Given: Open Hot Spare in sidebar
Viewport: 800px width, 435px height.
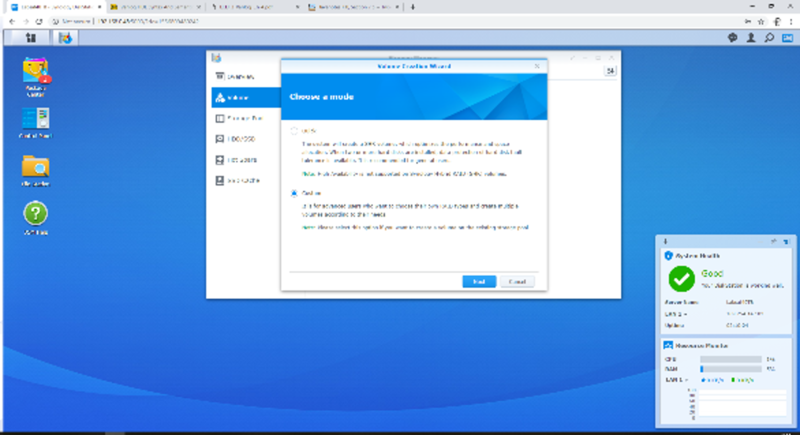Looking at the screenshot, I should 246,160.
